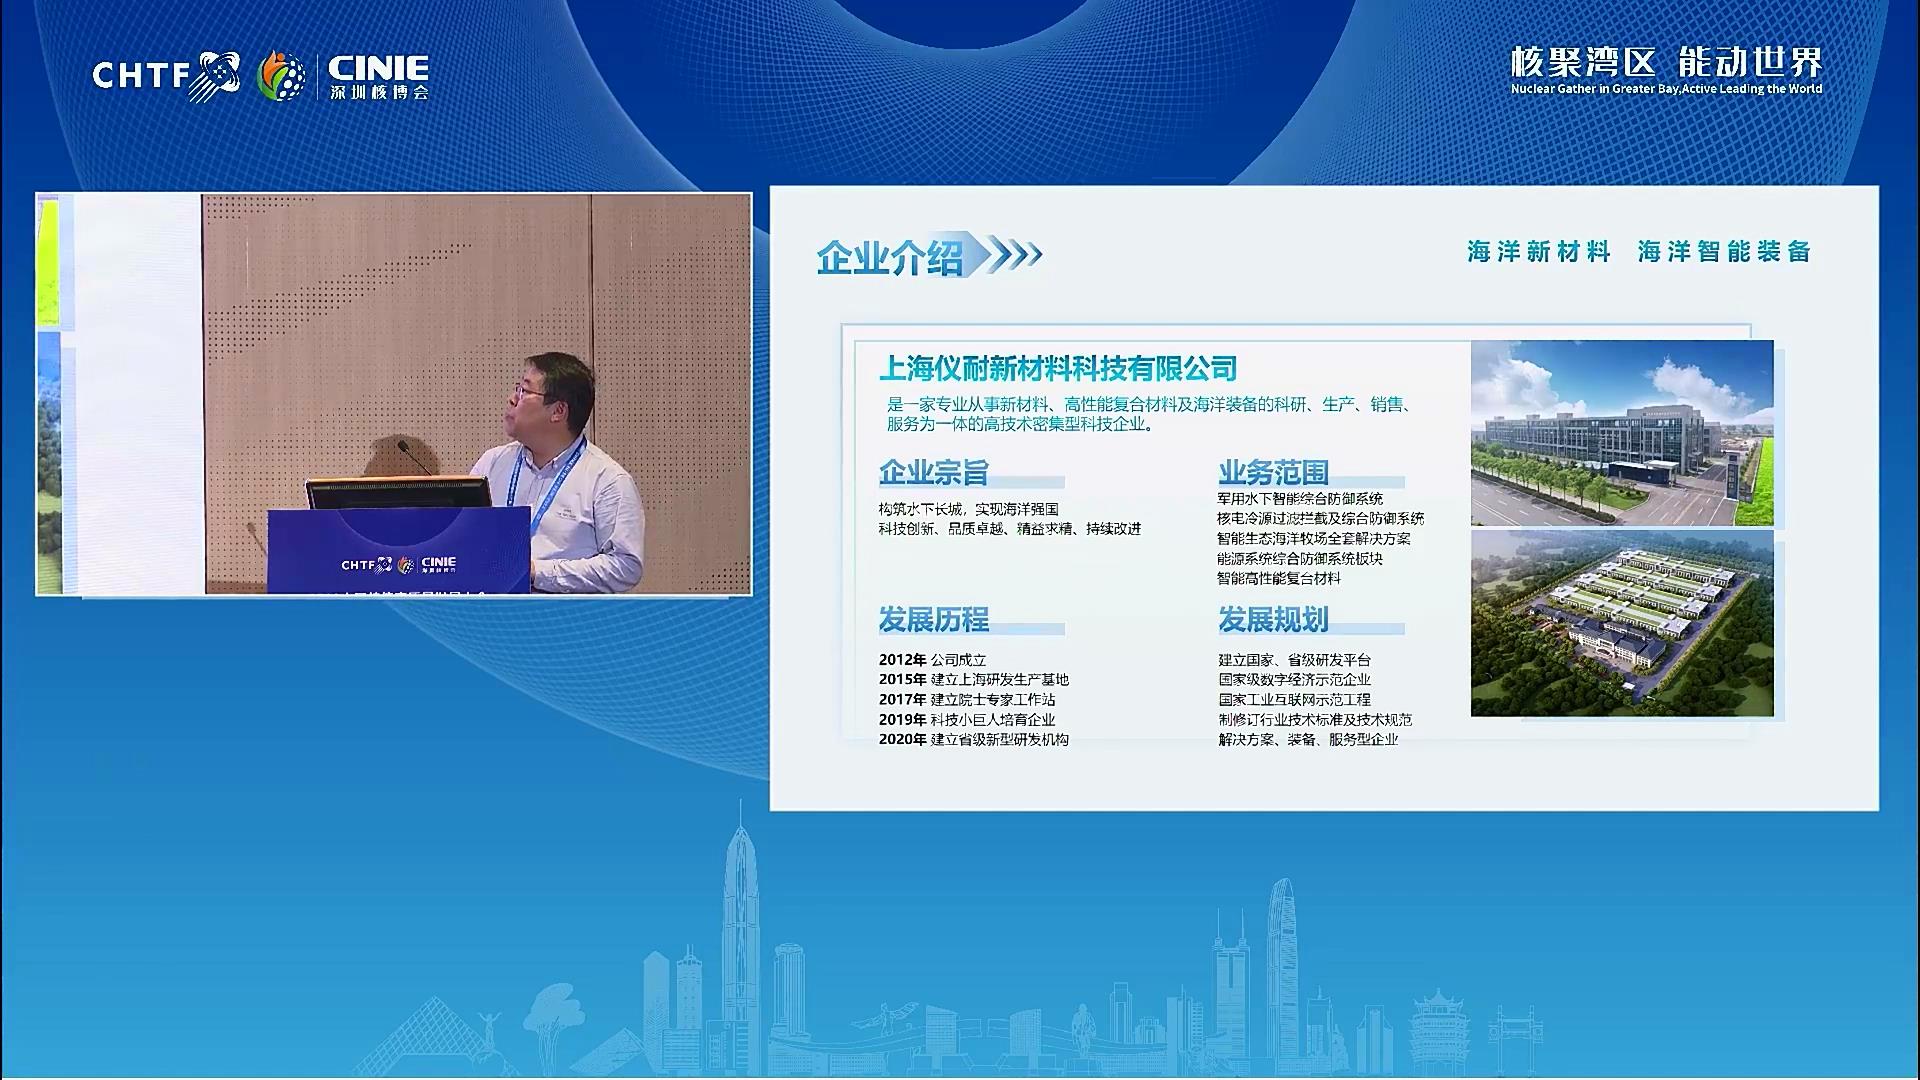1920x1080 pixels.
Task: Click the 2017年 建立院士专家工作站 entry
Action: [967, 700]
